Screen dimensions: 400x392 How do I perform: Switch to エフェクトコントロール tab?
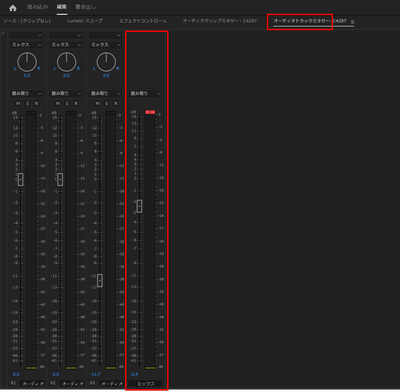point(143,21)
